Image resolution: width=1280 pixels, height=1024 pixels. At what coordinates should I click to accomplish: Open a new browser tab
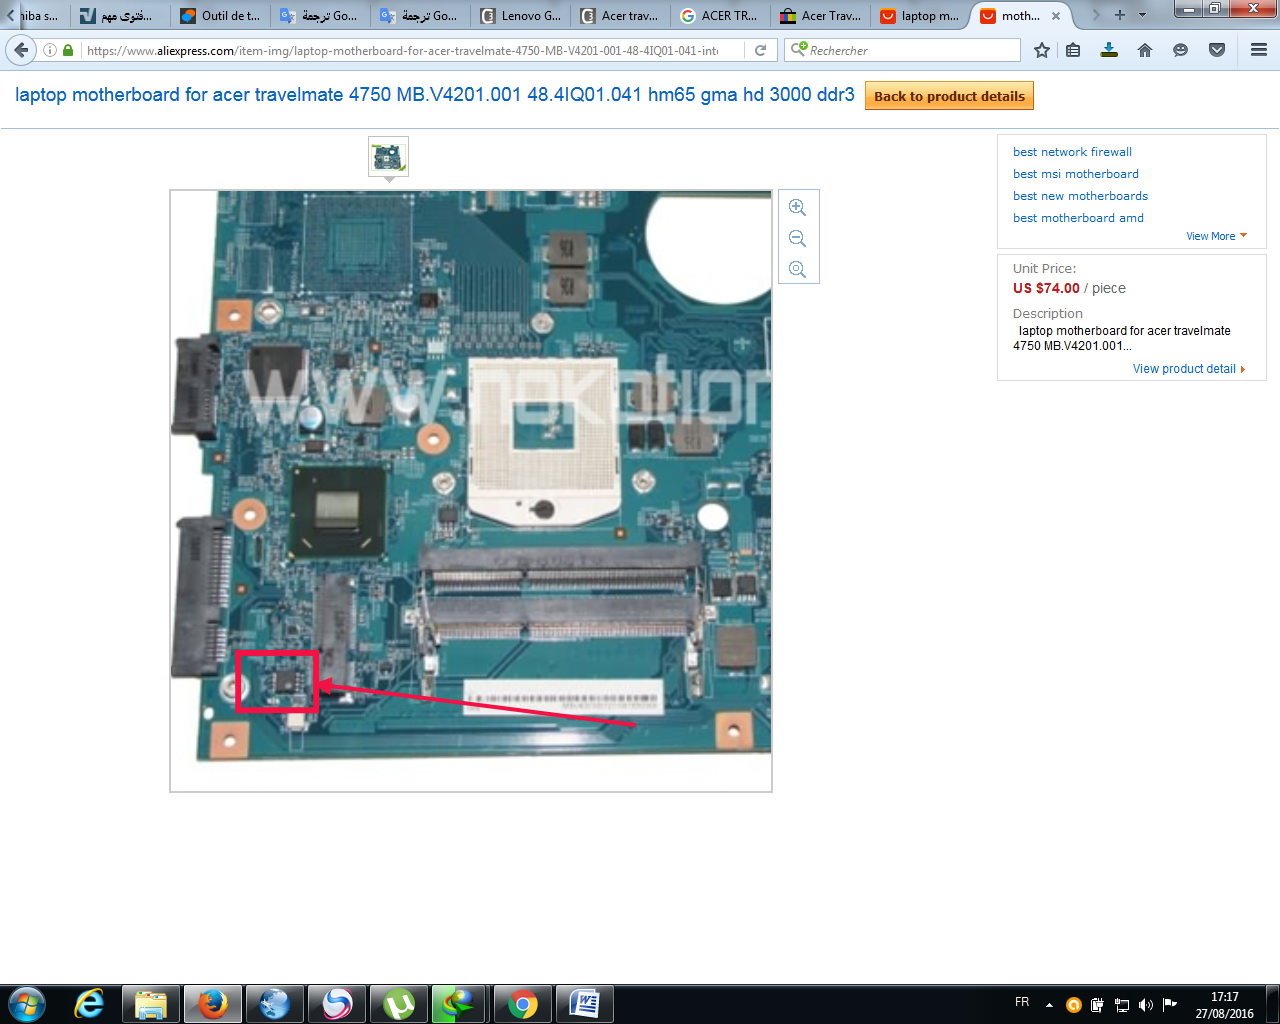1120,15
